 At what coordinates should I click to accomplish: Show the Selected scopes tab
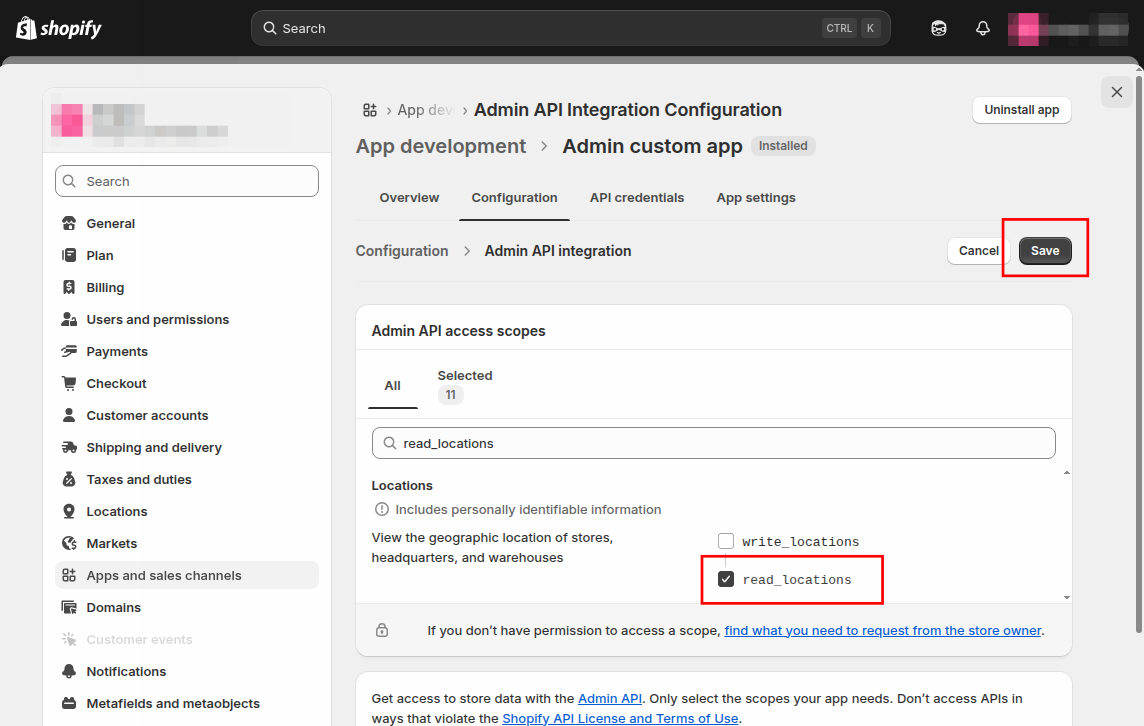[x=464, y=385]
